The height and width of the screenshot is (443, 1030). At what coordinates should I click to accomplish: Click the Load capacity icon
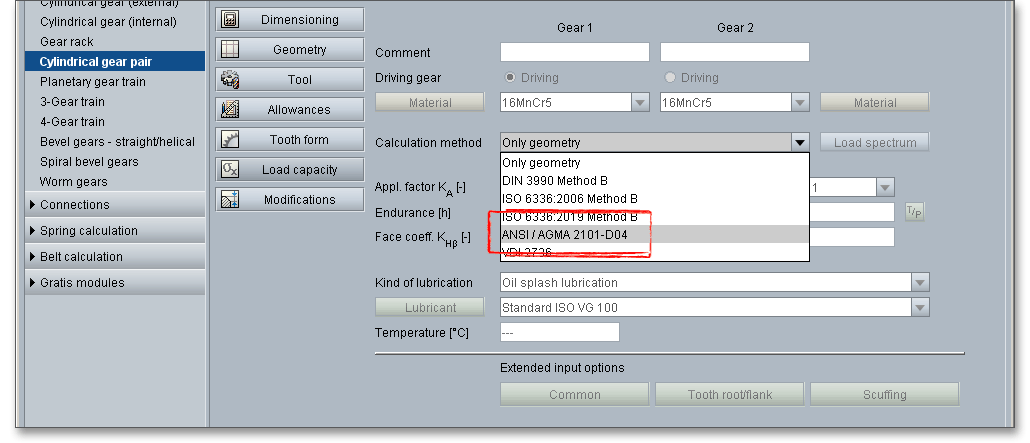click(230, 169)
